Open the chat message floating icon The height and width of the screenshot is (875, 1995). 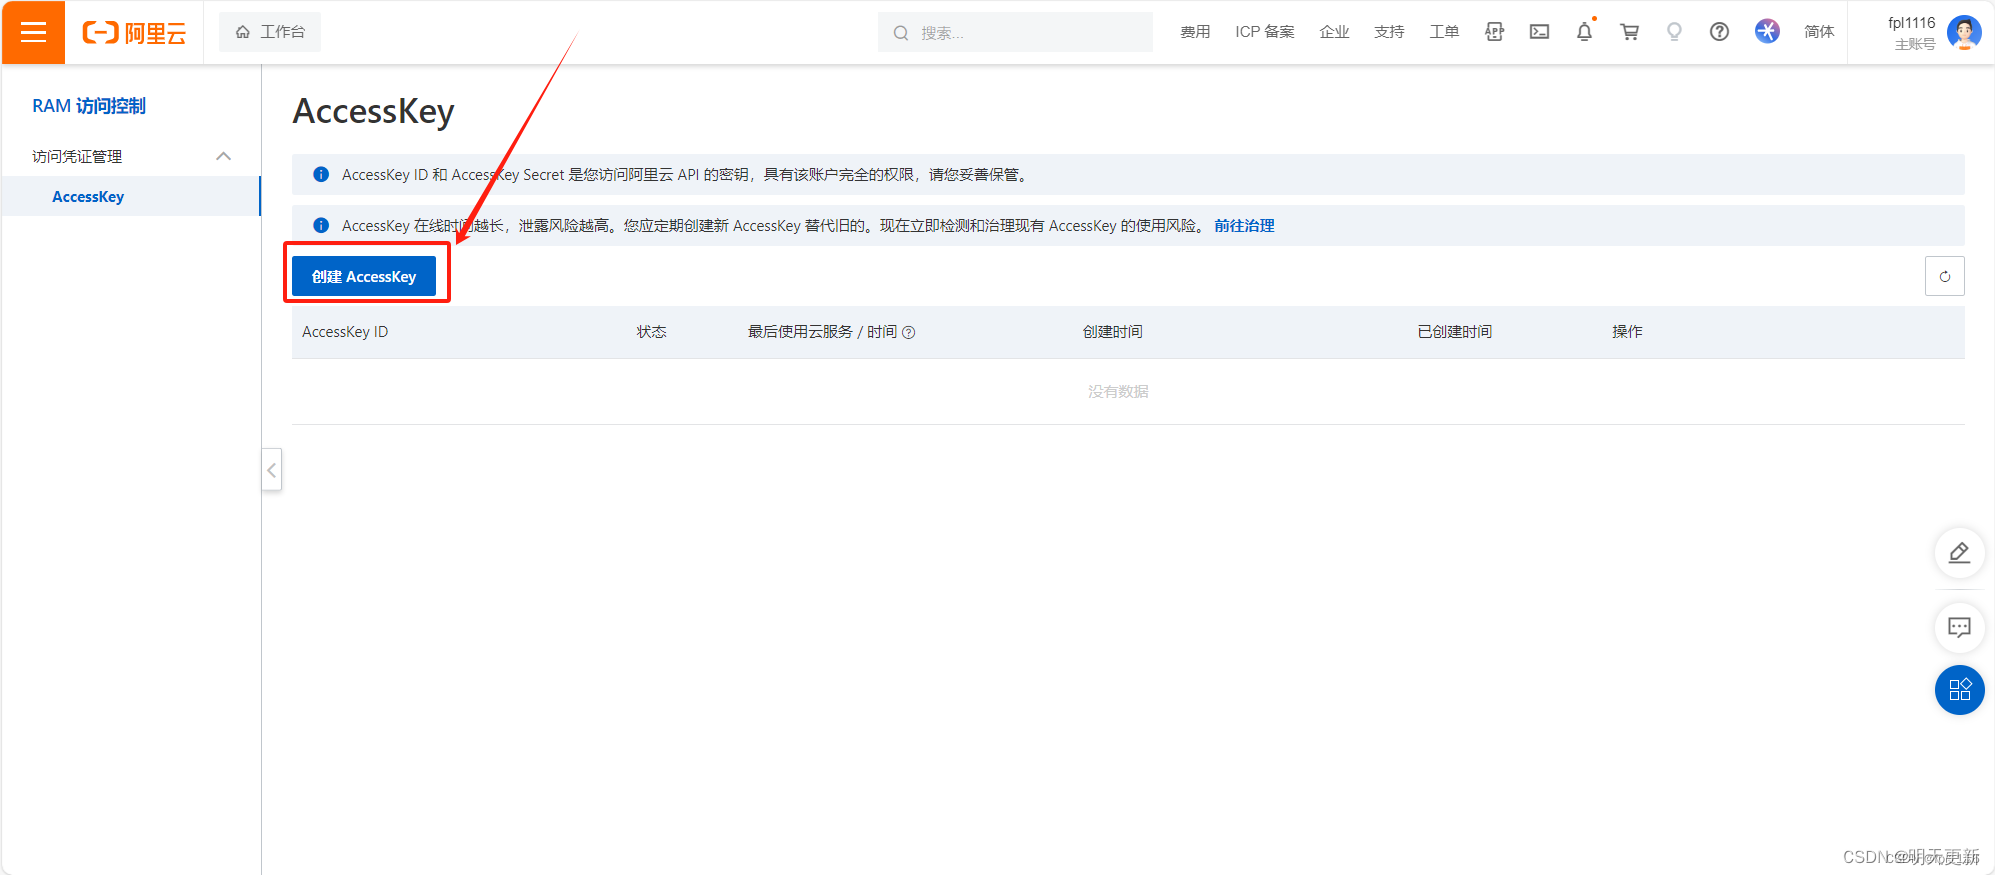[1959, 628]
